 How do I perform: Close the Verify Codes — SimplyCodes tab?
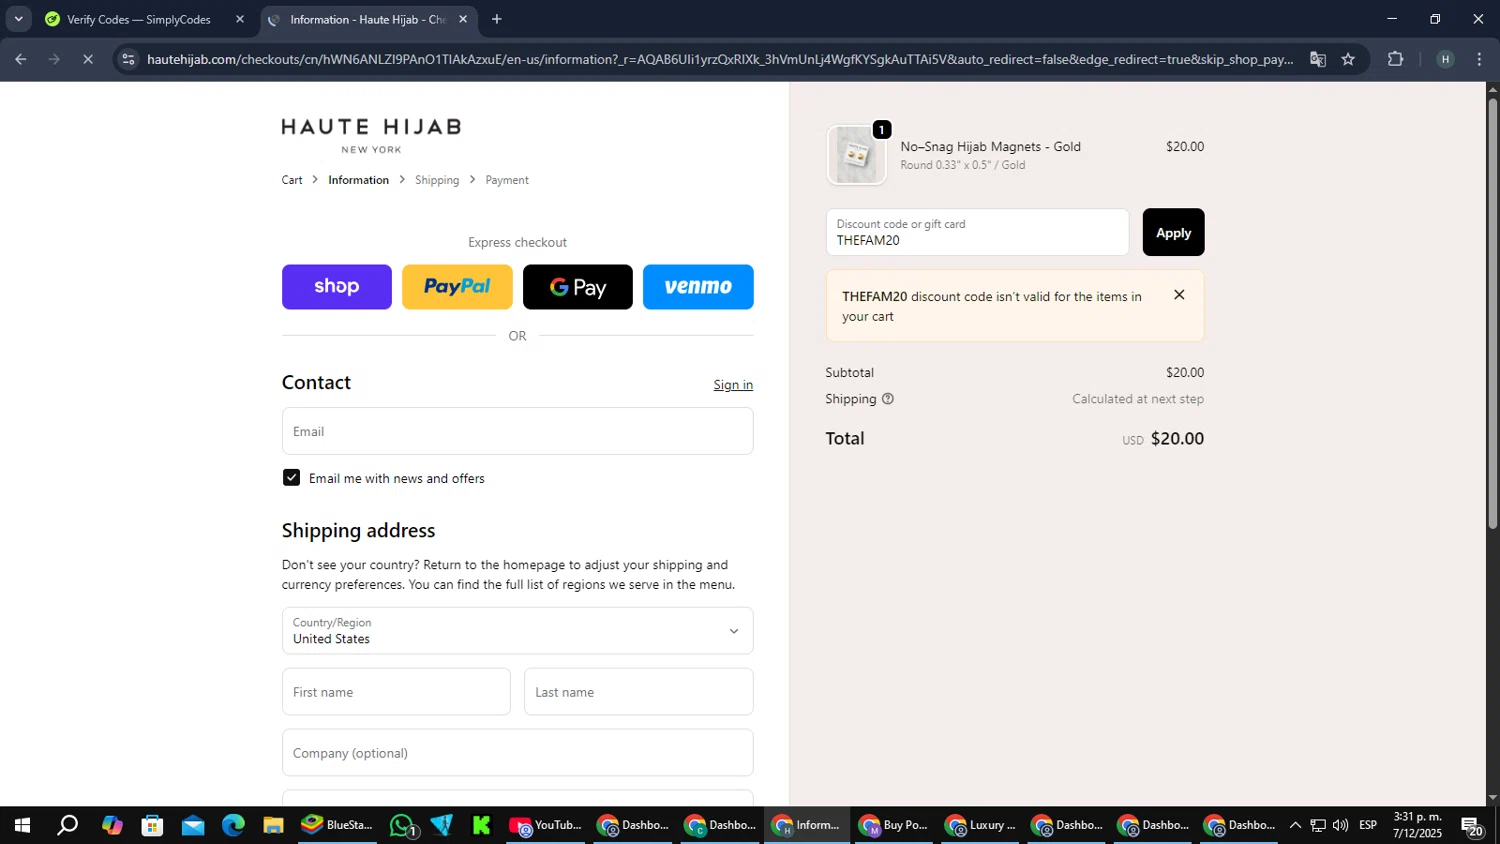coord(240,19)
